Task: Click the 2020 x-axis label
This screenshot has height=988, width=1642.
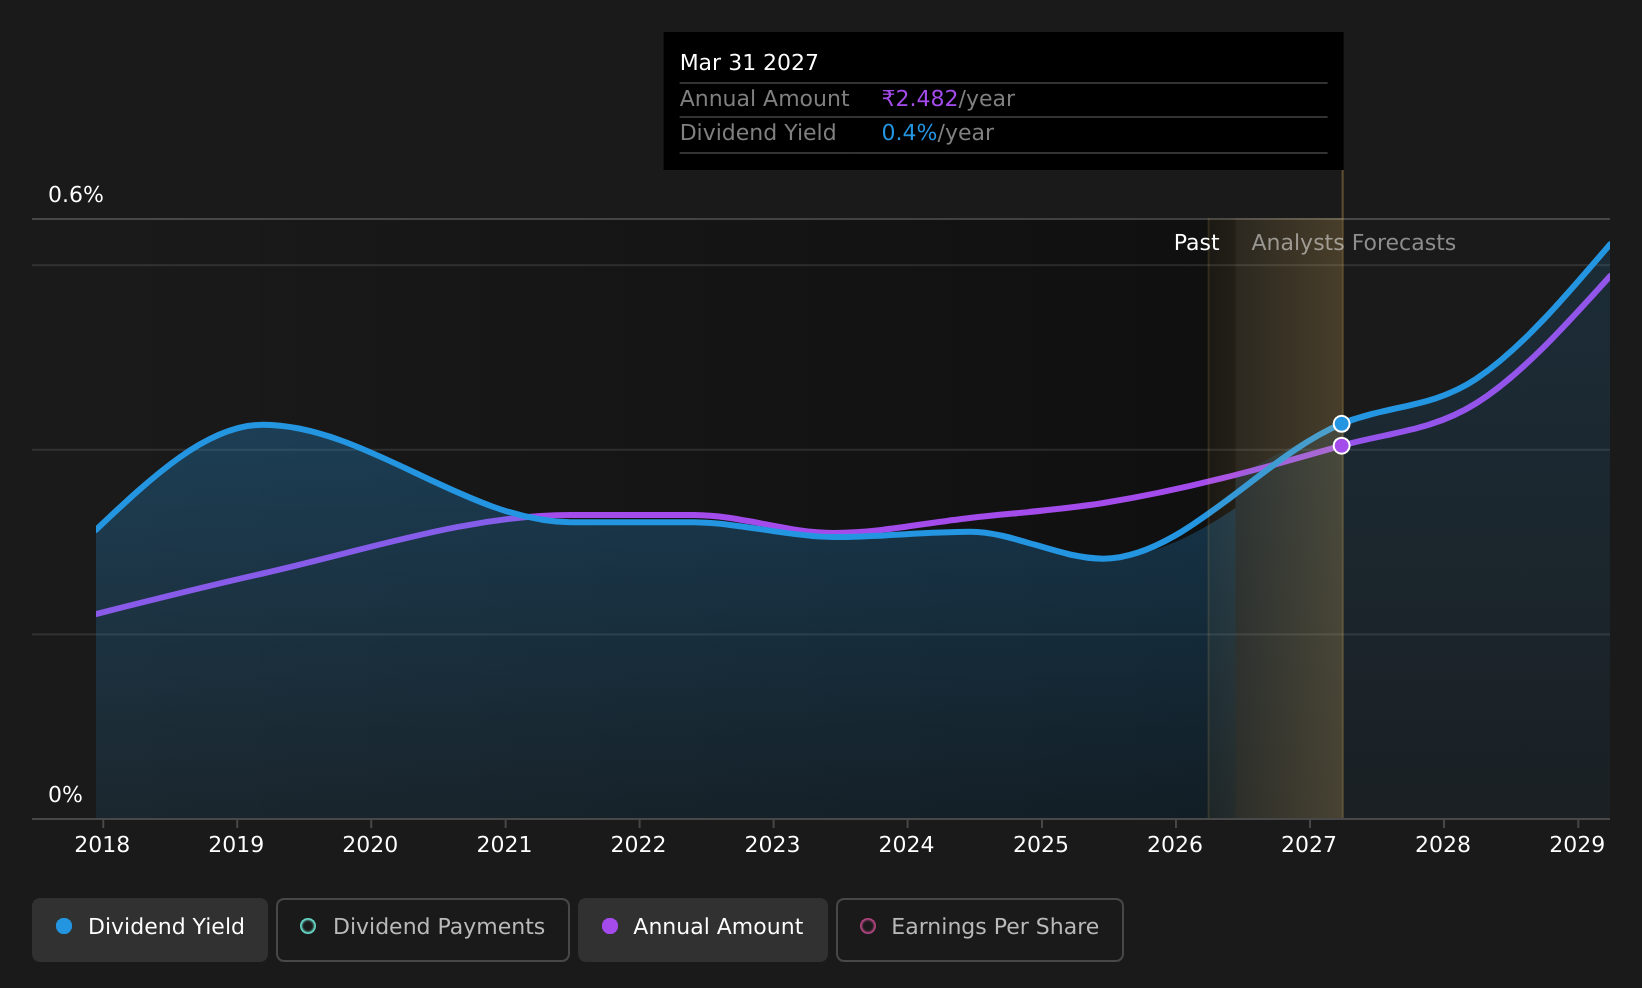Action: pyautogui.click(x=370, y=845)
